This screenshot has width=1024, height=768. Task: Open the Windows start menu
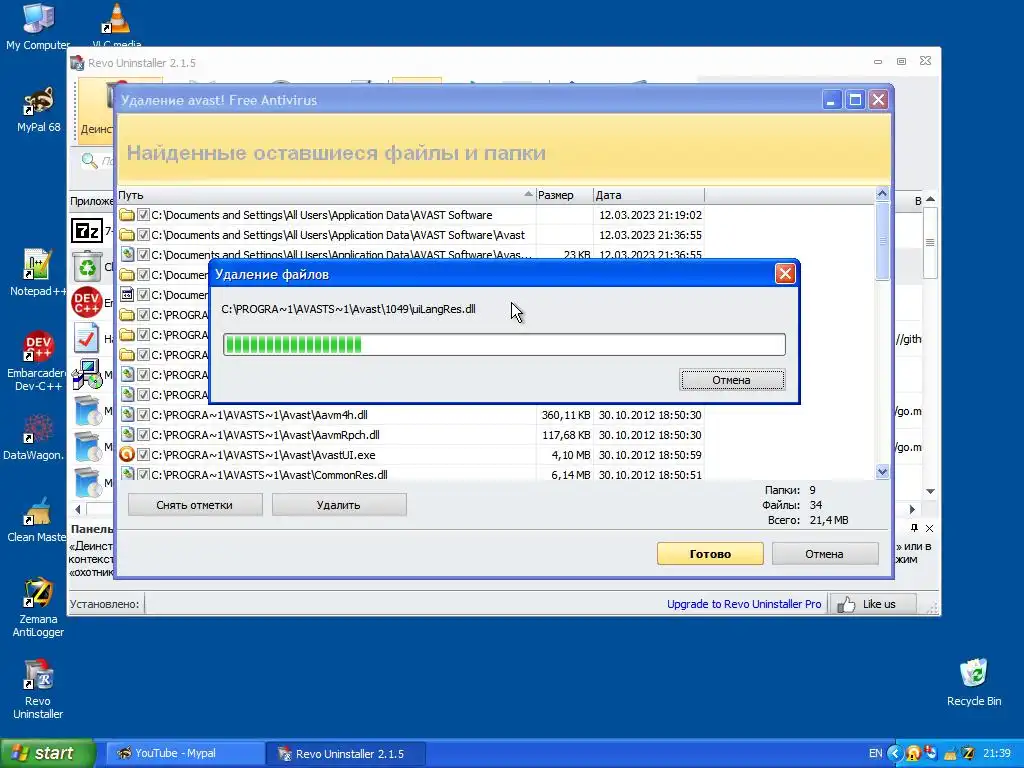pos(47,754)
